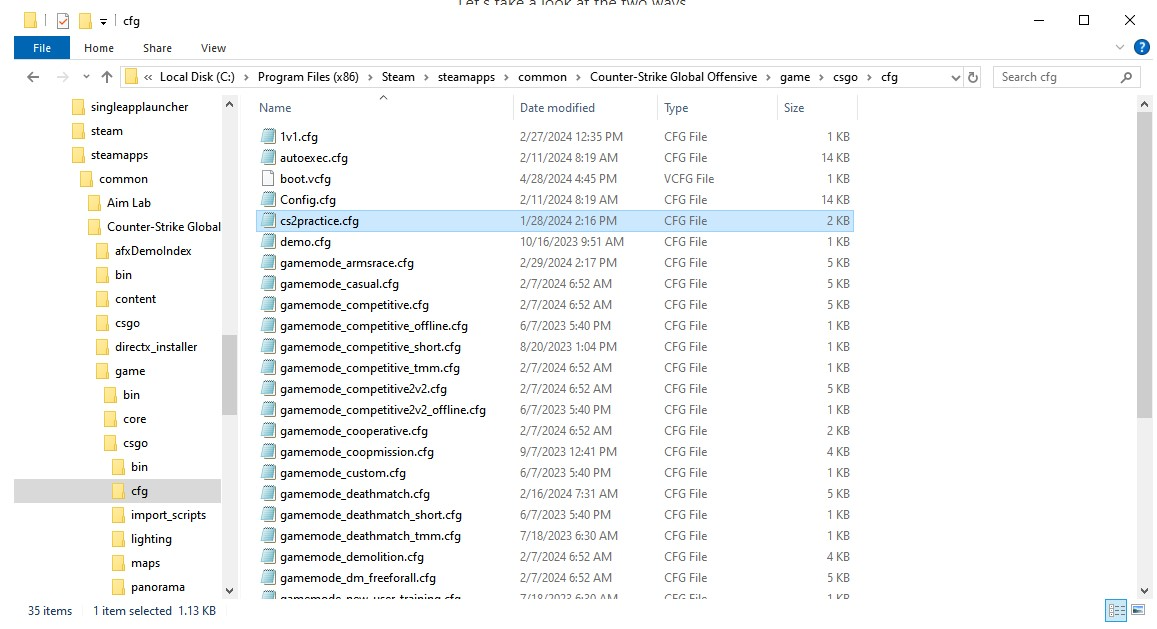This screenshot has height=629, width=1157.
Task: Switch to large icons view layout
Action: (1138, 611)
